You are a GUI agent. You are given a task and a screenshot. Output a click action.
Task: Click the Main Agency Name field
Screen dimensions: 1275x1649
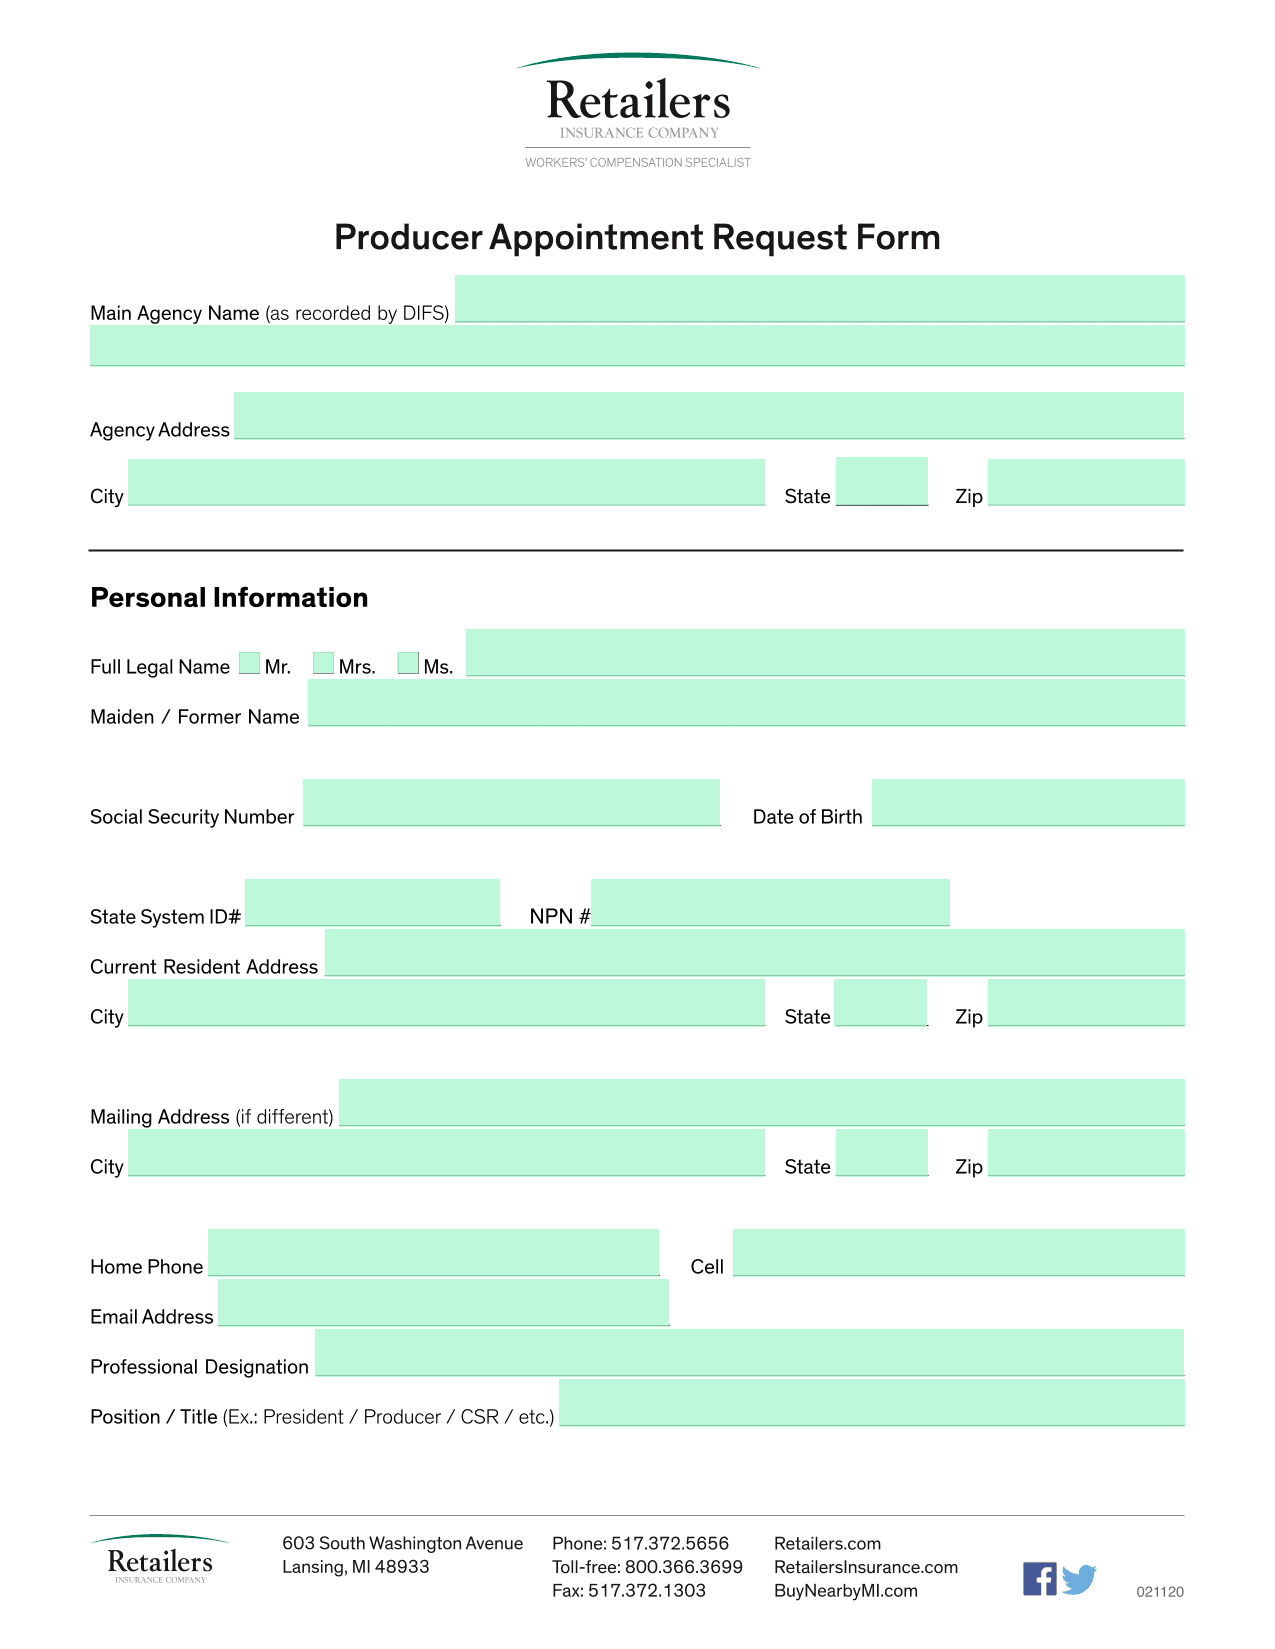[820, 298]
